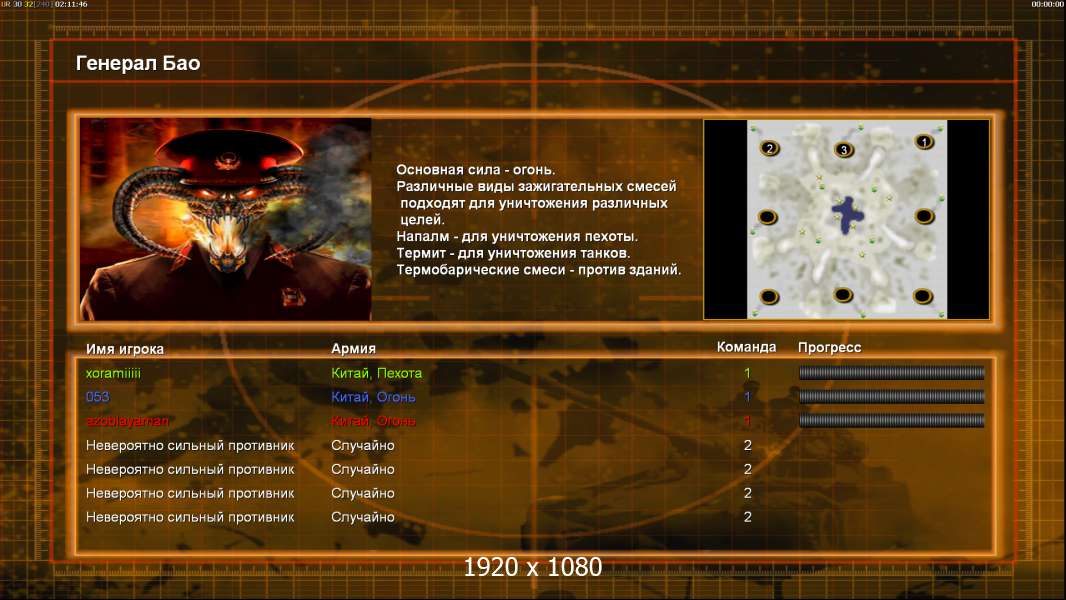Image resolution: width=1066 pixels, height=600 pixels.
Task: Click team number 1 in azoblayaman's row
Action: [747, 421]
